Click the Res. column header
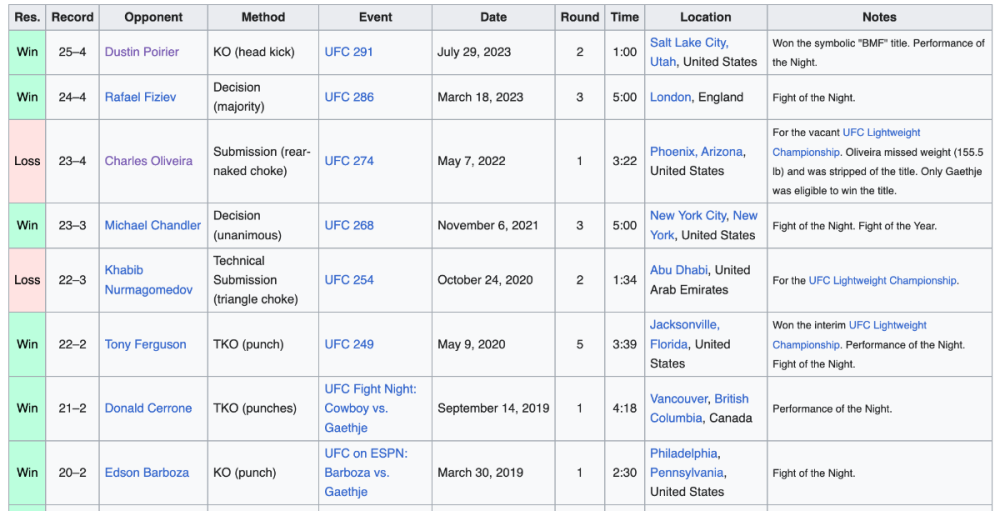The height and width of the screenshot is (511, 1000). pos(27,17)
